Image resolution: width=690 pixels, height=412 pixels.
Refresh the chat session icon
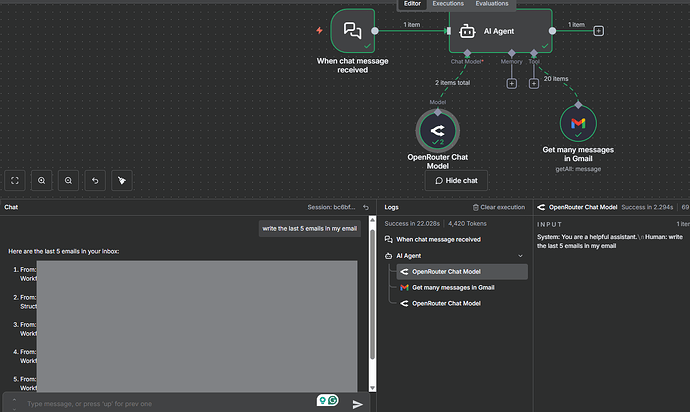coord(366,207)
